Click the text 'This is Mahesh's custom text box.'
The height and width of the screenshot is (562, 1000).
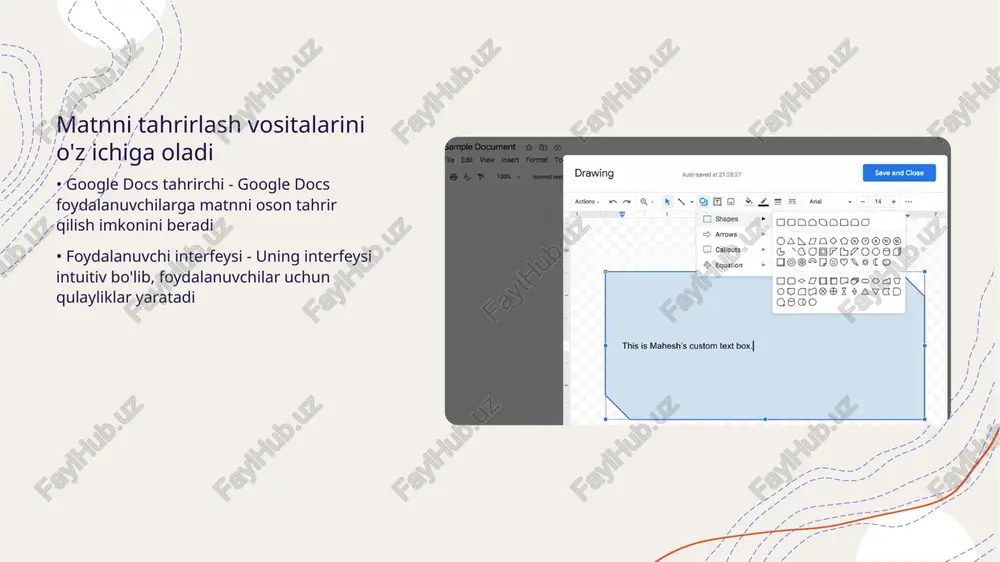[687, 346]
